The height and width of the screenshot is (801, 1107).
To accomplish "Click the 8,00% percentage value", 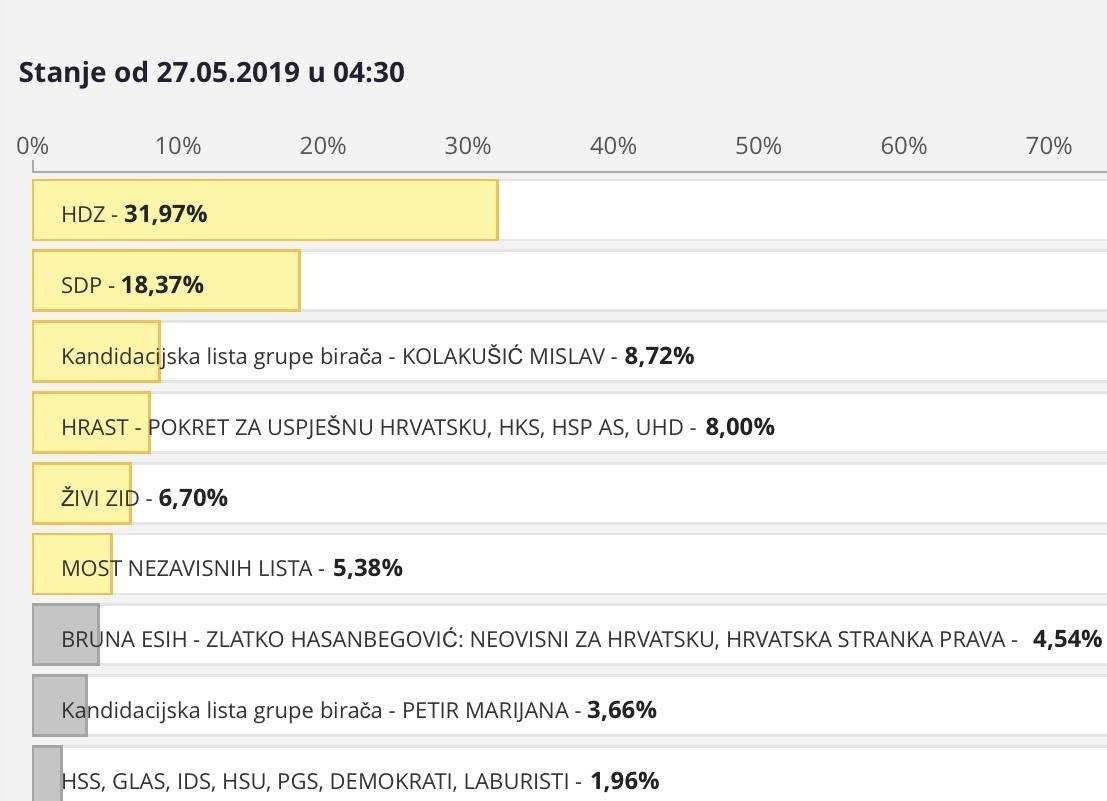I will pyautogui.click(x=740, y=427).
